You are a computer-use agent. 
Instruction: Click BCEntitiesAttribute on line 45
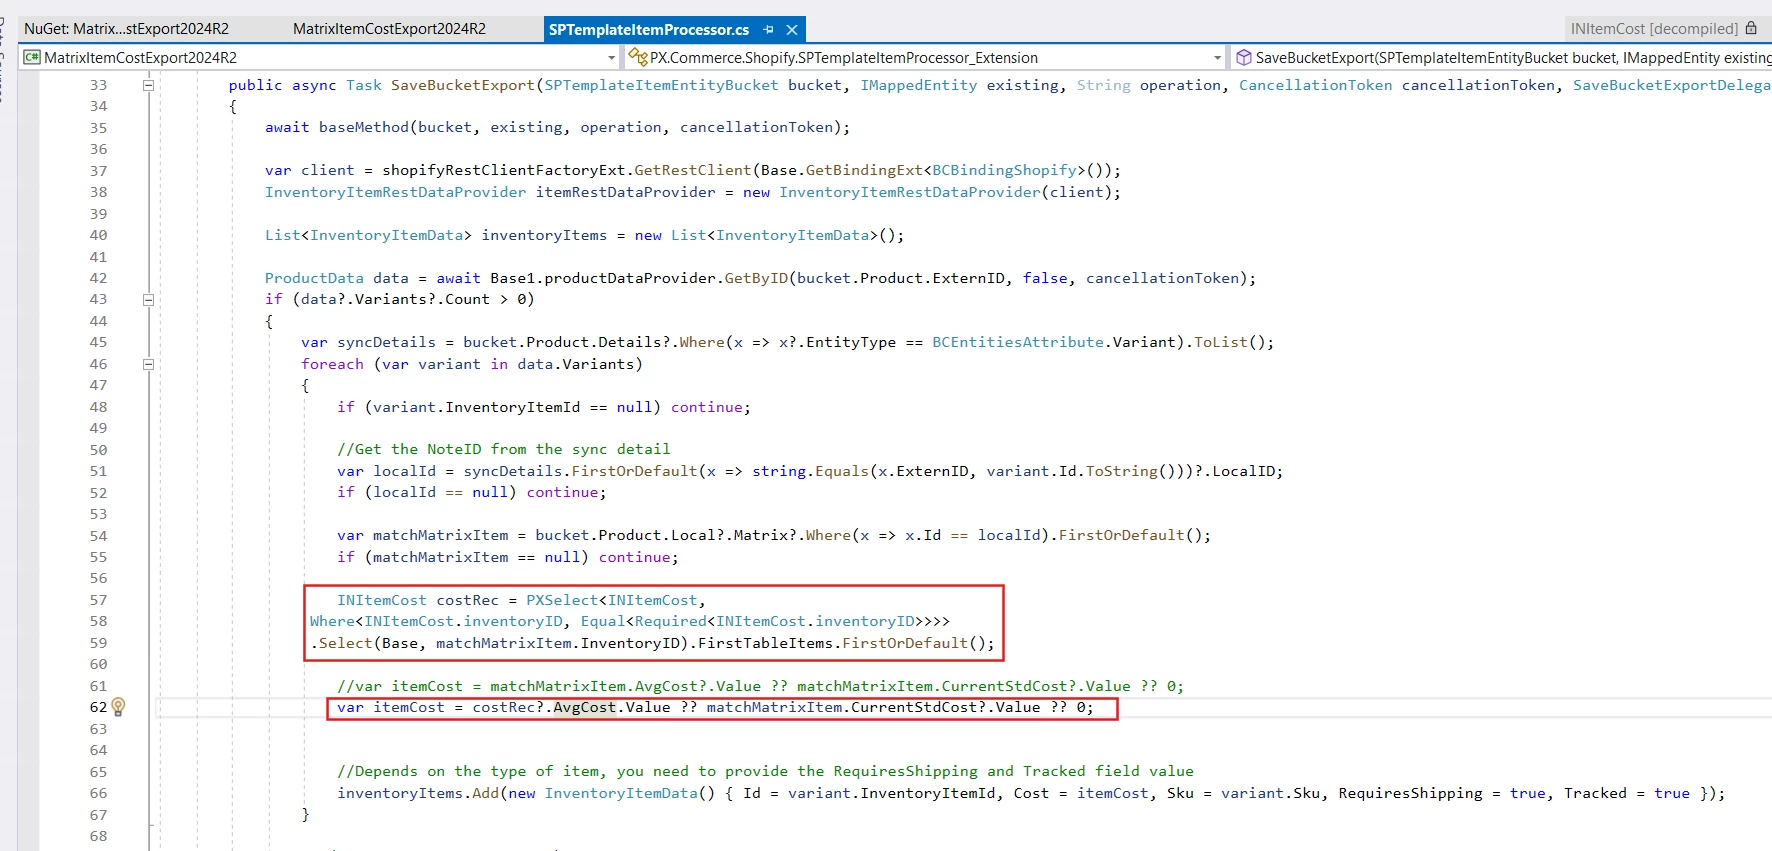tap(1018, 342)
